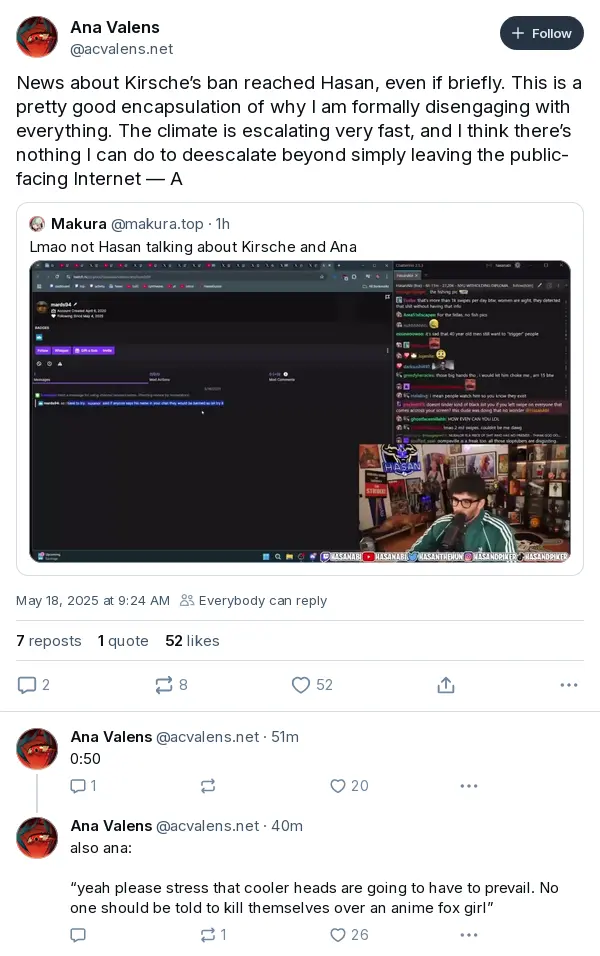Image resolution: width=600 pixels, height=956 pixels.
Task: View the 52 likes list
Action: click(192, 641)
